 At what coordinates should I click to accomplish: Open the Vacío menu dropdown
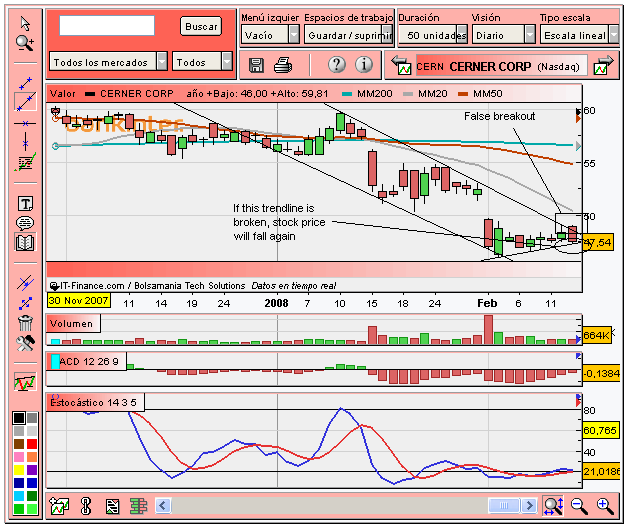click(270, 35)
